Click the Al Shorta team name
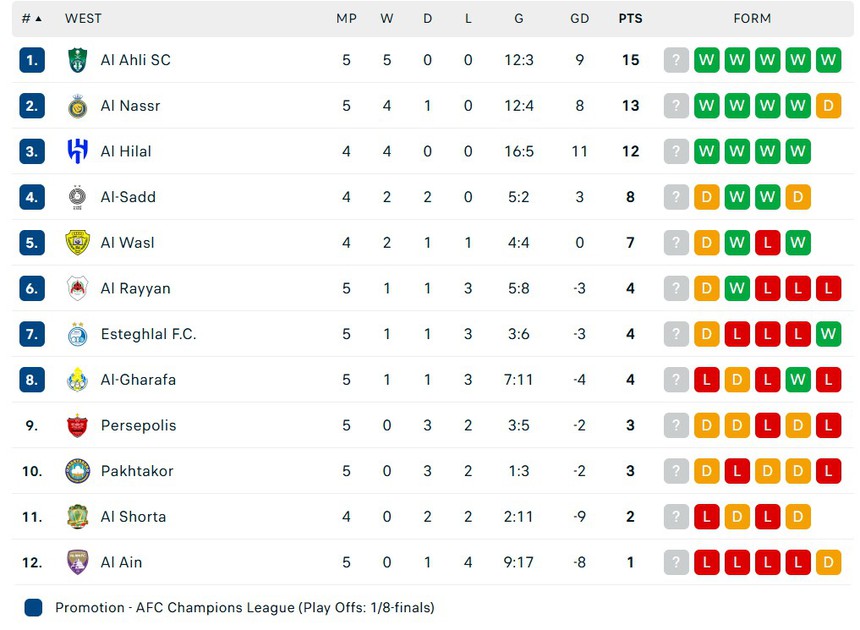This screenshot has width=860, height=630. point(133,517)
